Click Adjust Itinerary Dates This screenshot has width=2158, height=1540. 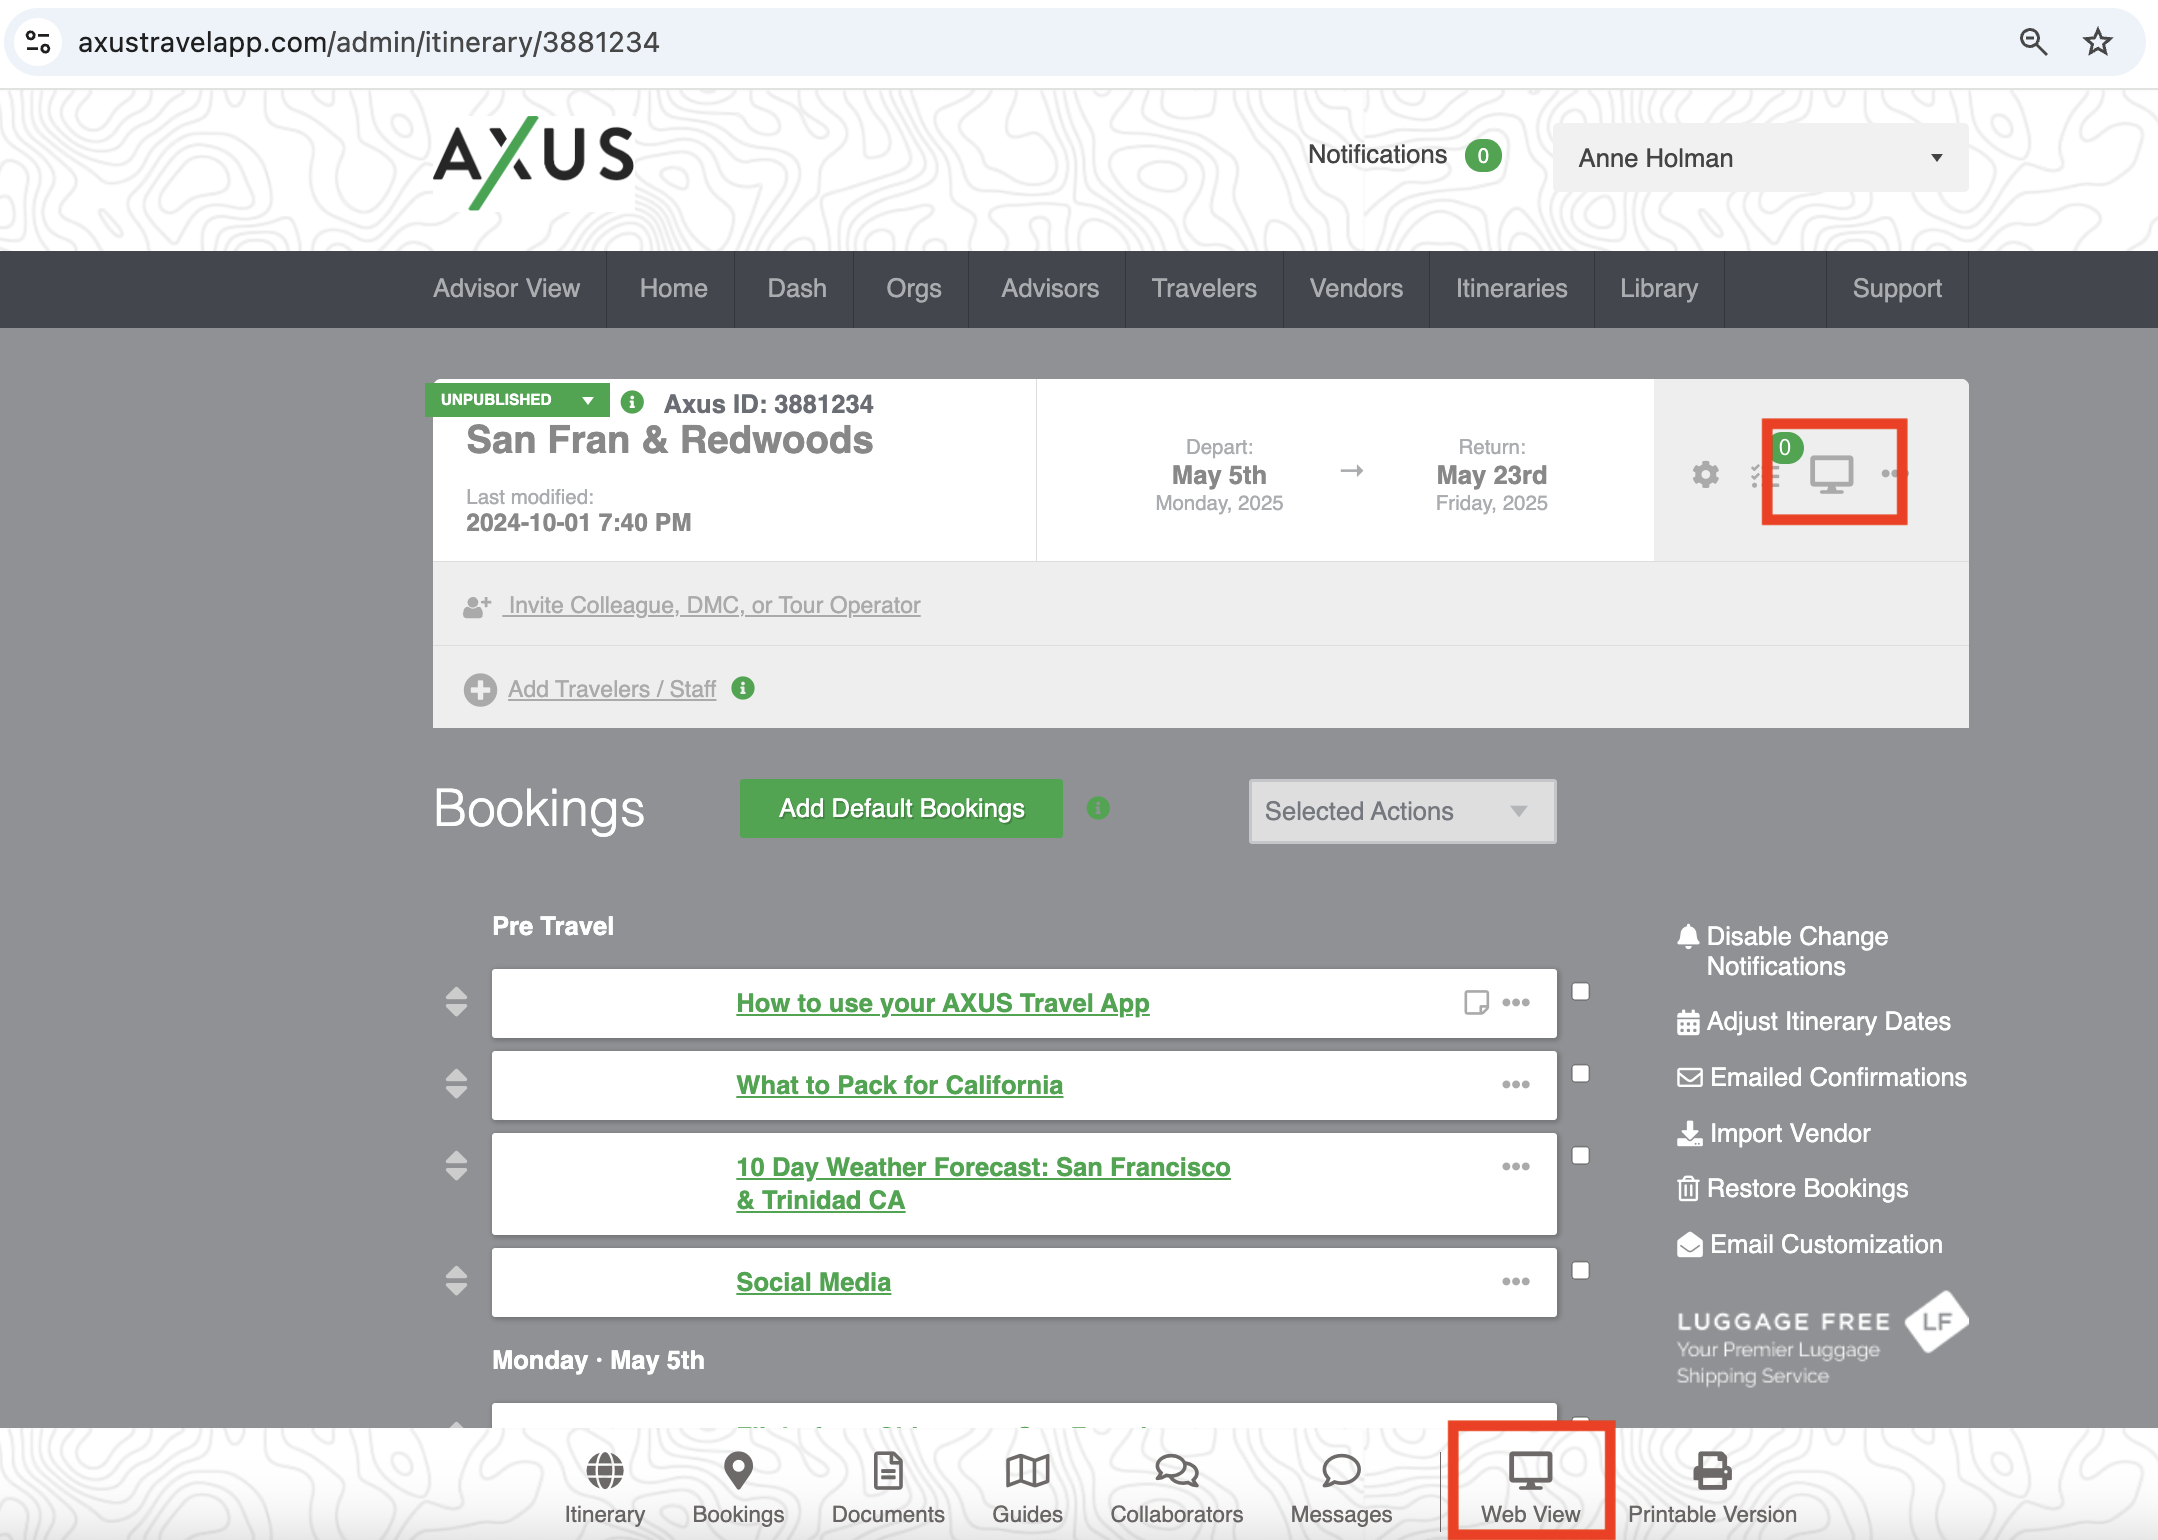[x=1814, y=1021]
